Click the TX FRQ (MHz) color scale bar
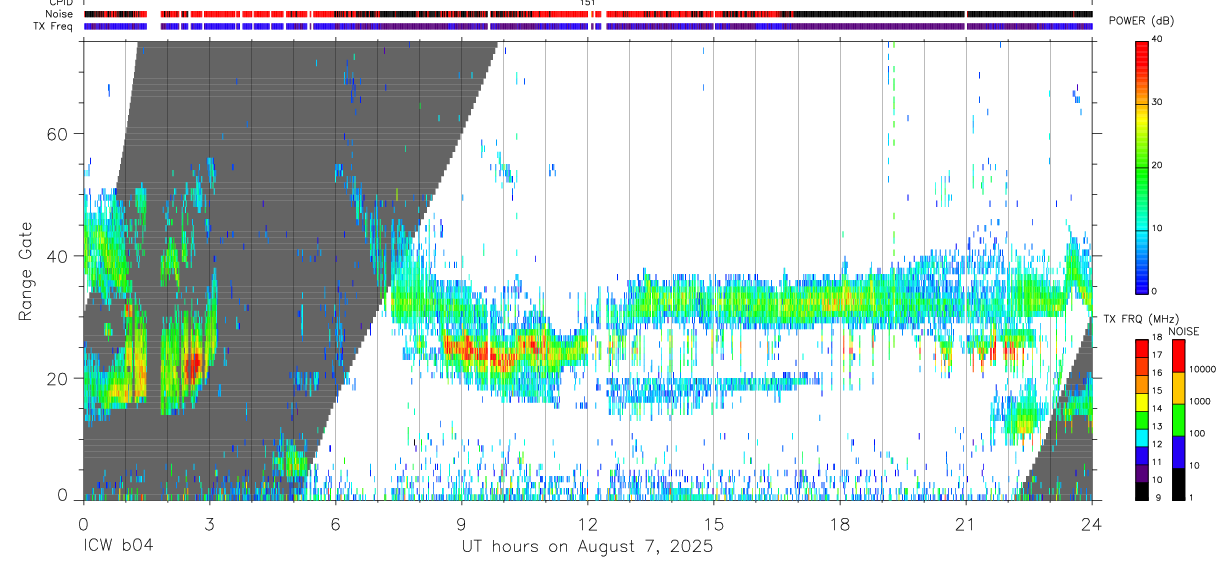This screenshot has height=567, width=1228. [x=1141, y=419]
